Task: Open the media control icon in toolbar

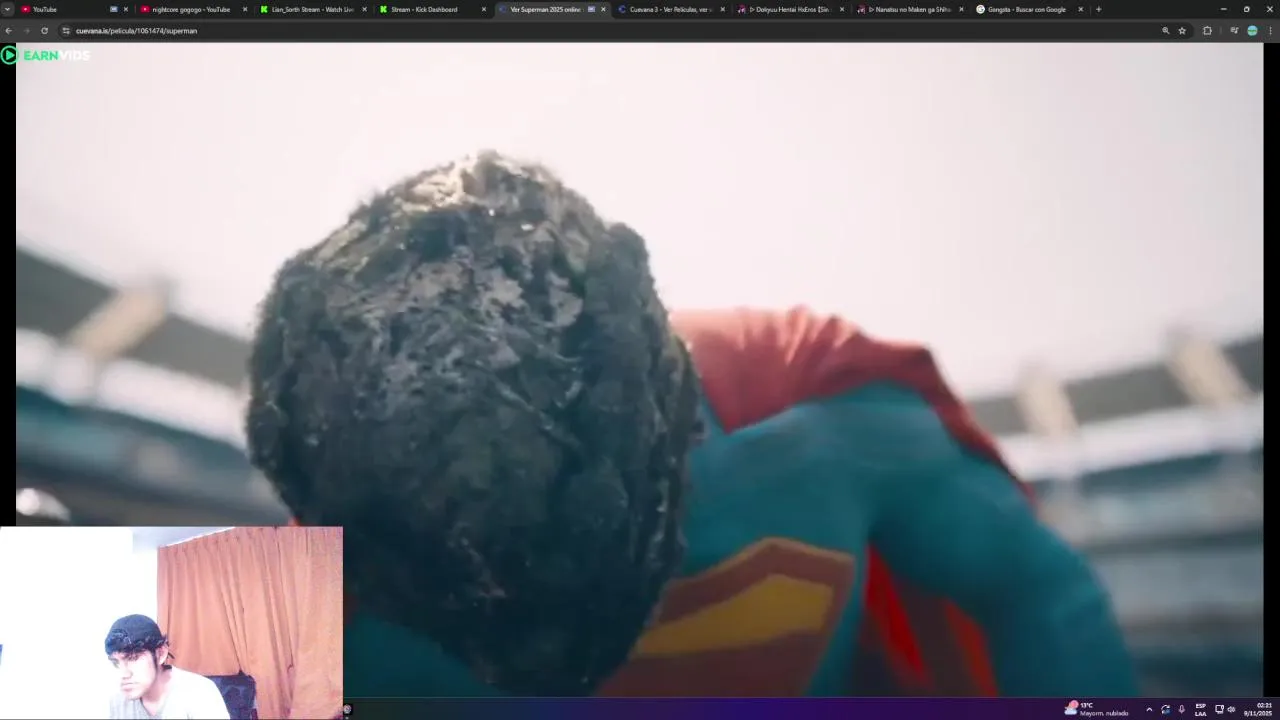Action: point(1234,31)
